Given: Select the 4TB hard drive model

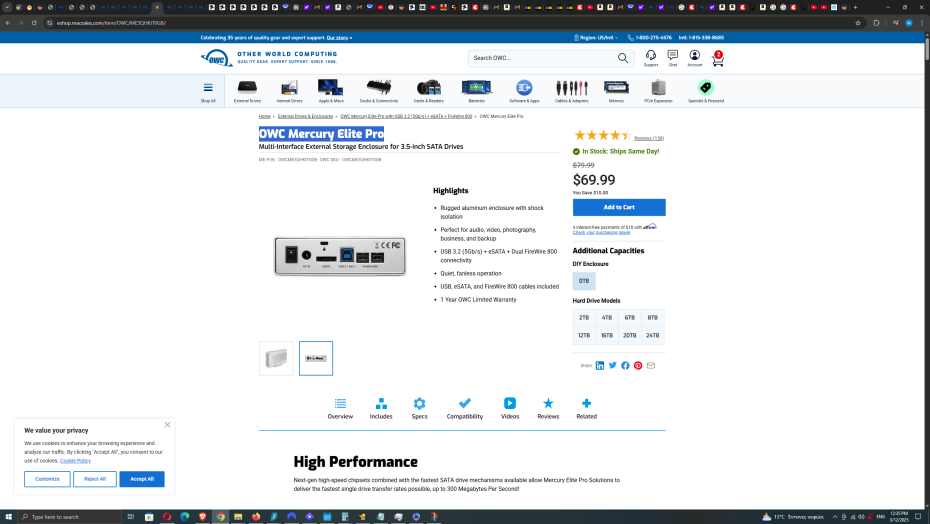Looking at the screenshot, I should coord(607,317).
